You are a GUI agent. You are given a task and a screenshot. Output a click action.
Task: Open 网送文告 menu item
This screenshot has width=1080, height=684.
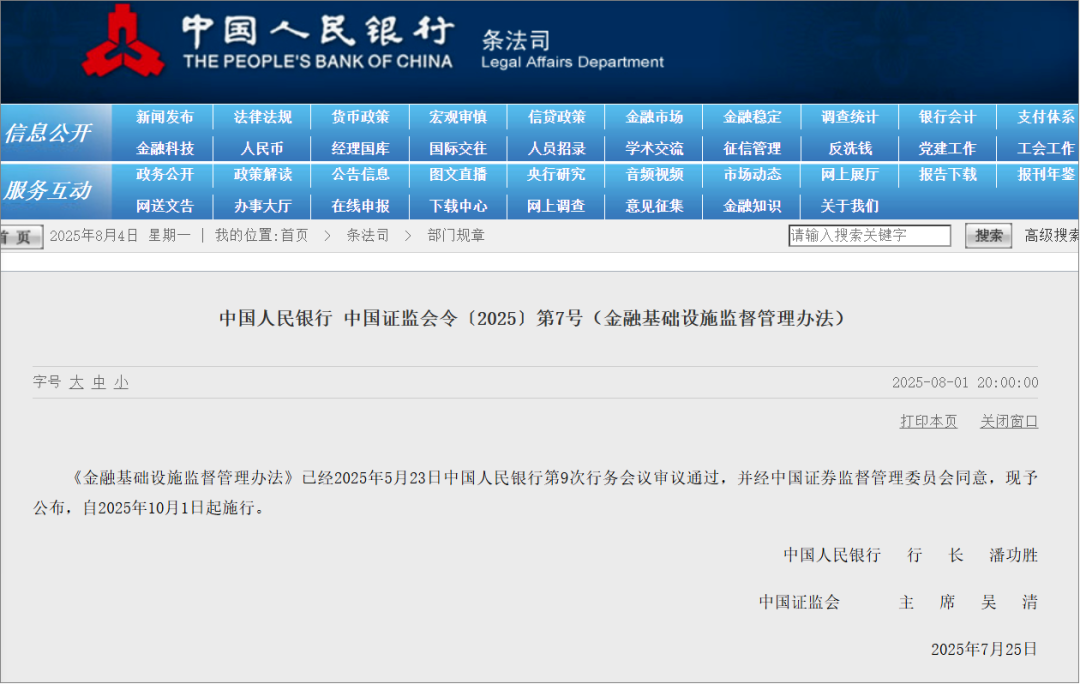point(165,206)
